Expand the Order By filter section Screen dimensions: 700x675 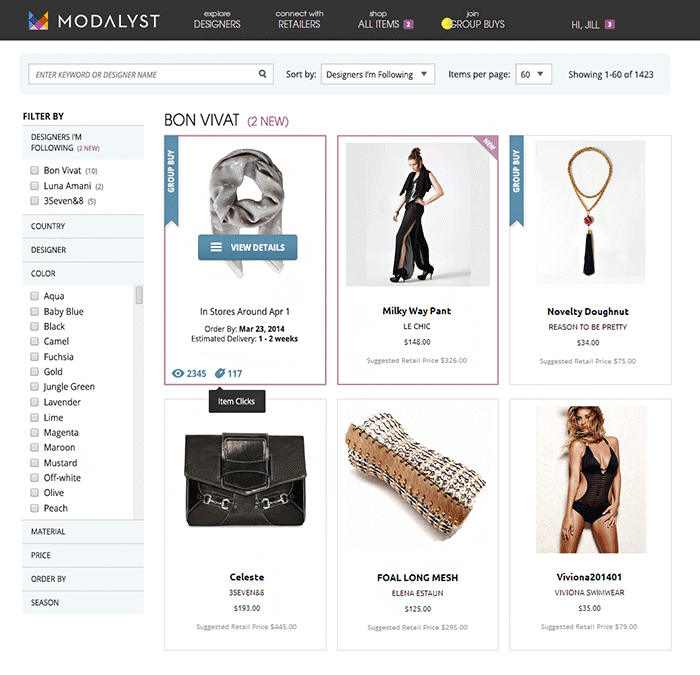pyautogui.click(x=83, y=579)
